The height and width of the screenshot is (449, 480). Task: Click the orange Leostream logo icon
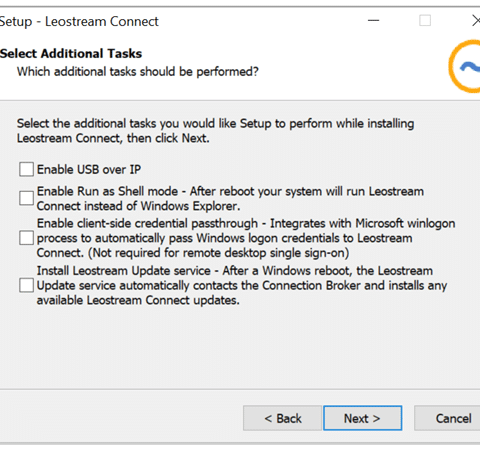click(x=465, y=67)
